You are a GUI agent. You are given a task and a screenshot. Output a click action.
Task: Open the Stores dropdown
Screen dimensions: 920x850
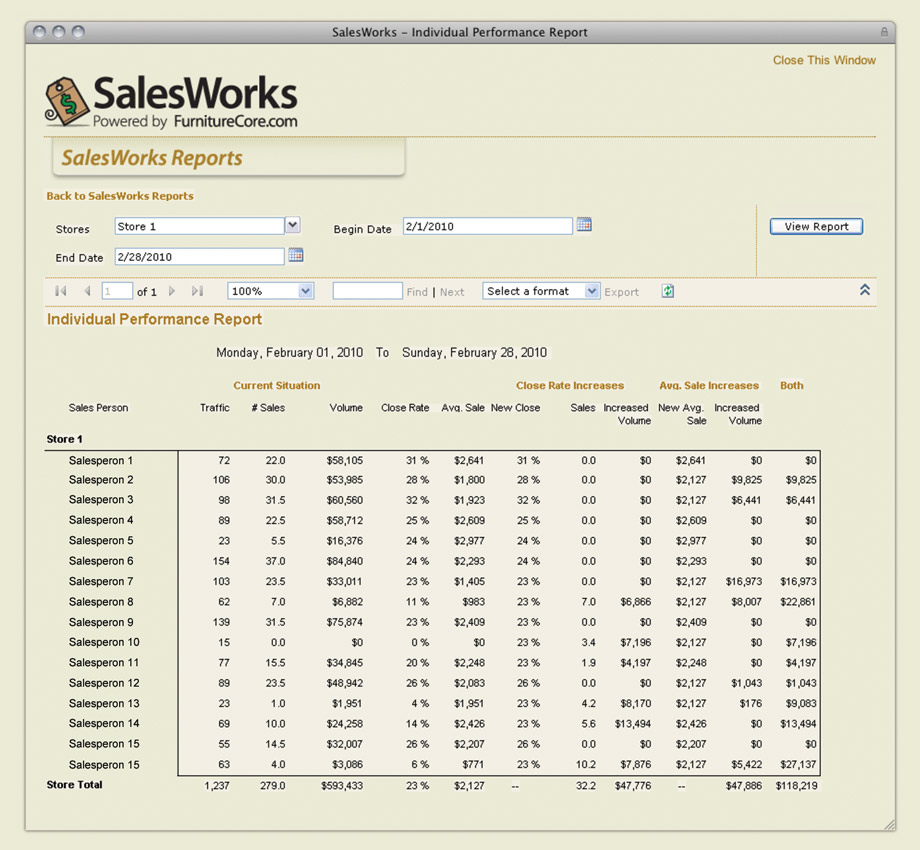click(291, 225)
